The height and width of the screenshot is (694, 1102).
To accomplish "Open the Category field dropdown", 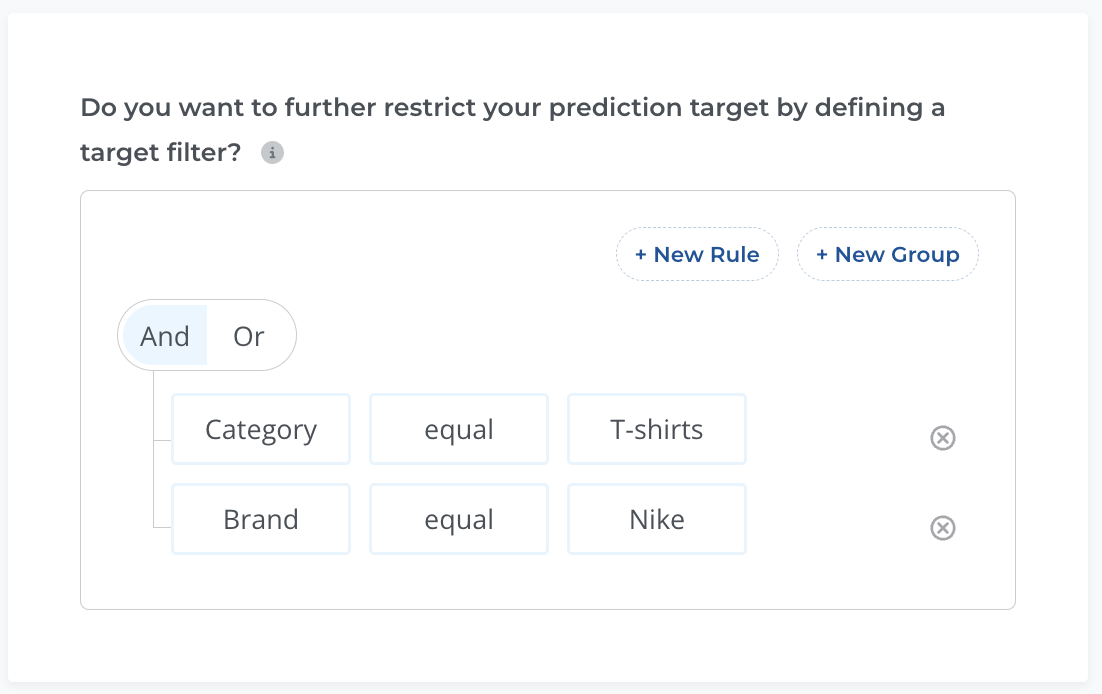I will pos(261,429).
